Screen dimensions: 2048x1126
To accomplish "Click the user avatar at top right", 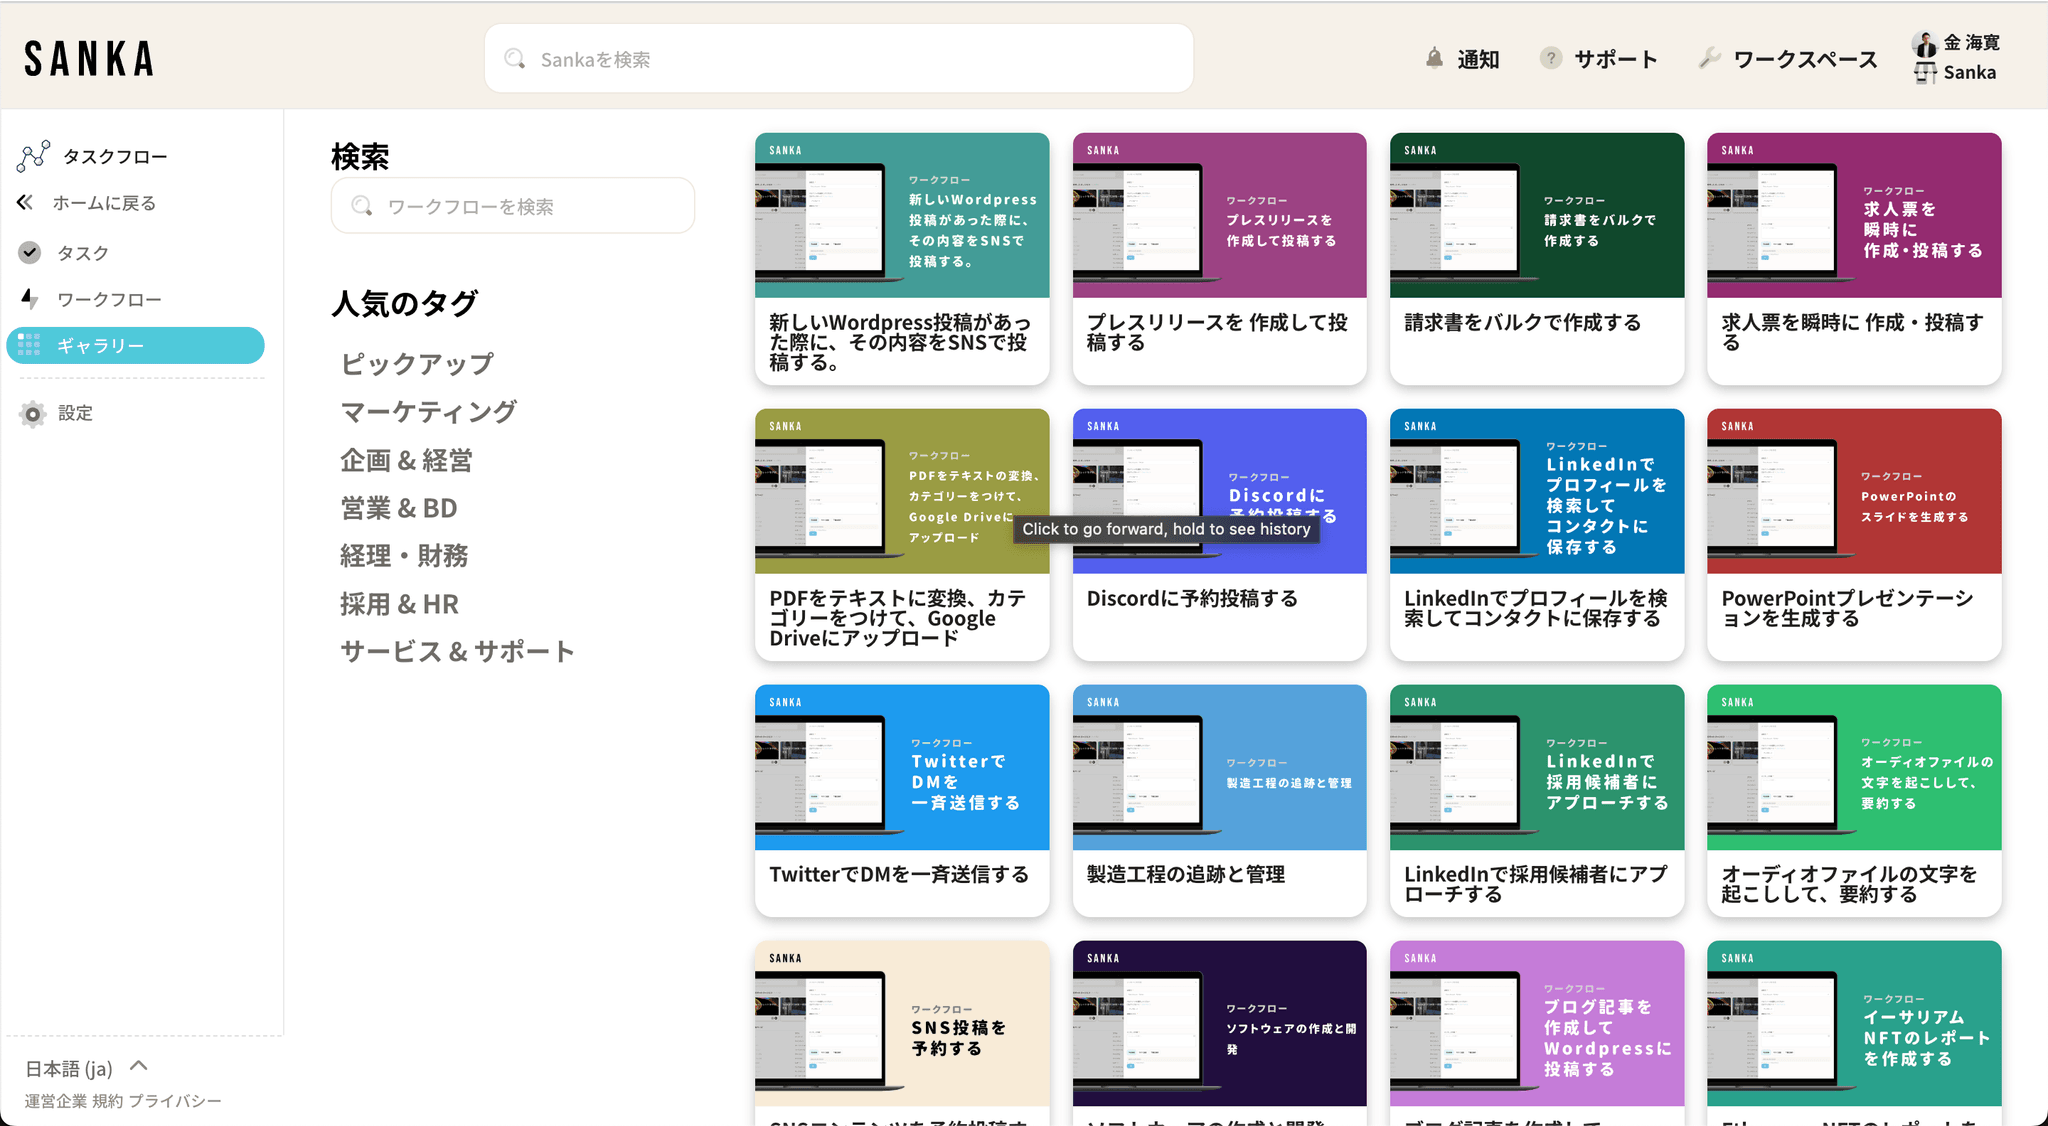I will click(1925, 44).
